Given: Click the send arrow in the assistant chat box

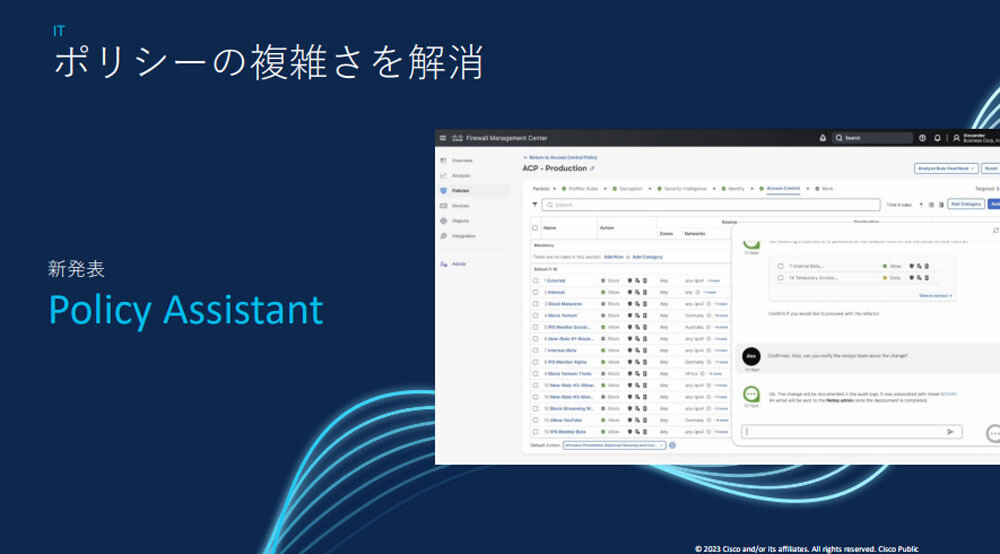Looking at the screenshot, I should (950, 432).
